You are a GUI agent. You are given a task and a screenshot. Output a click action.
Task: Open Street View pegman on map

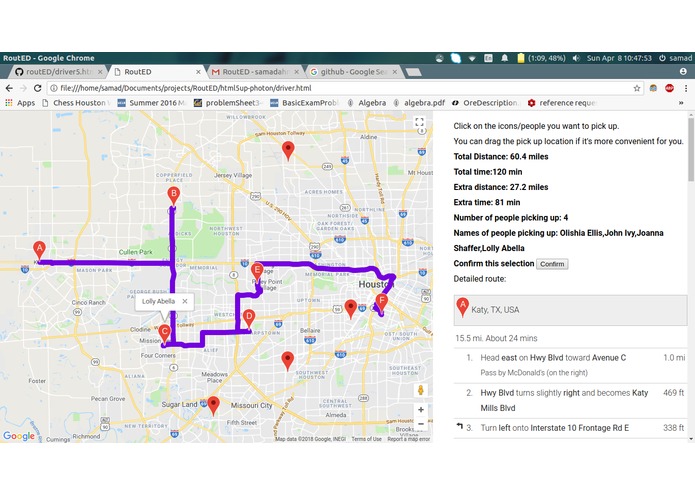pos(421,390)
